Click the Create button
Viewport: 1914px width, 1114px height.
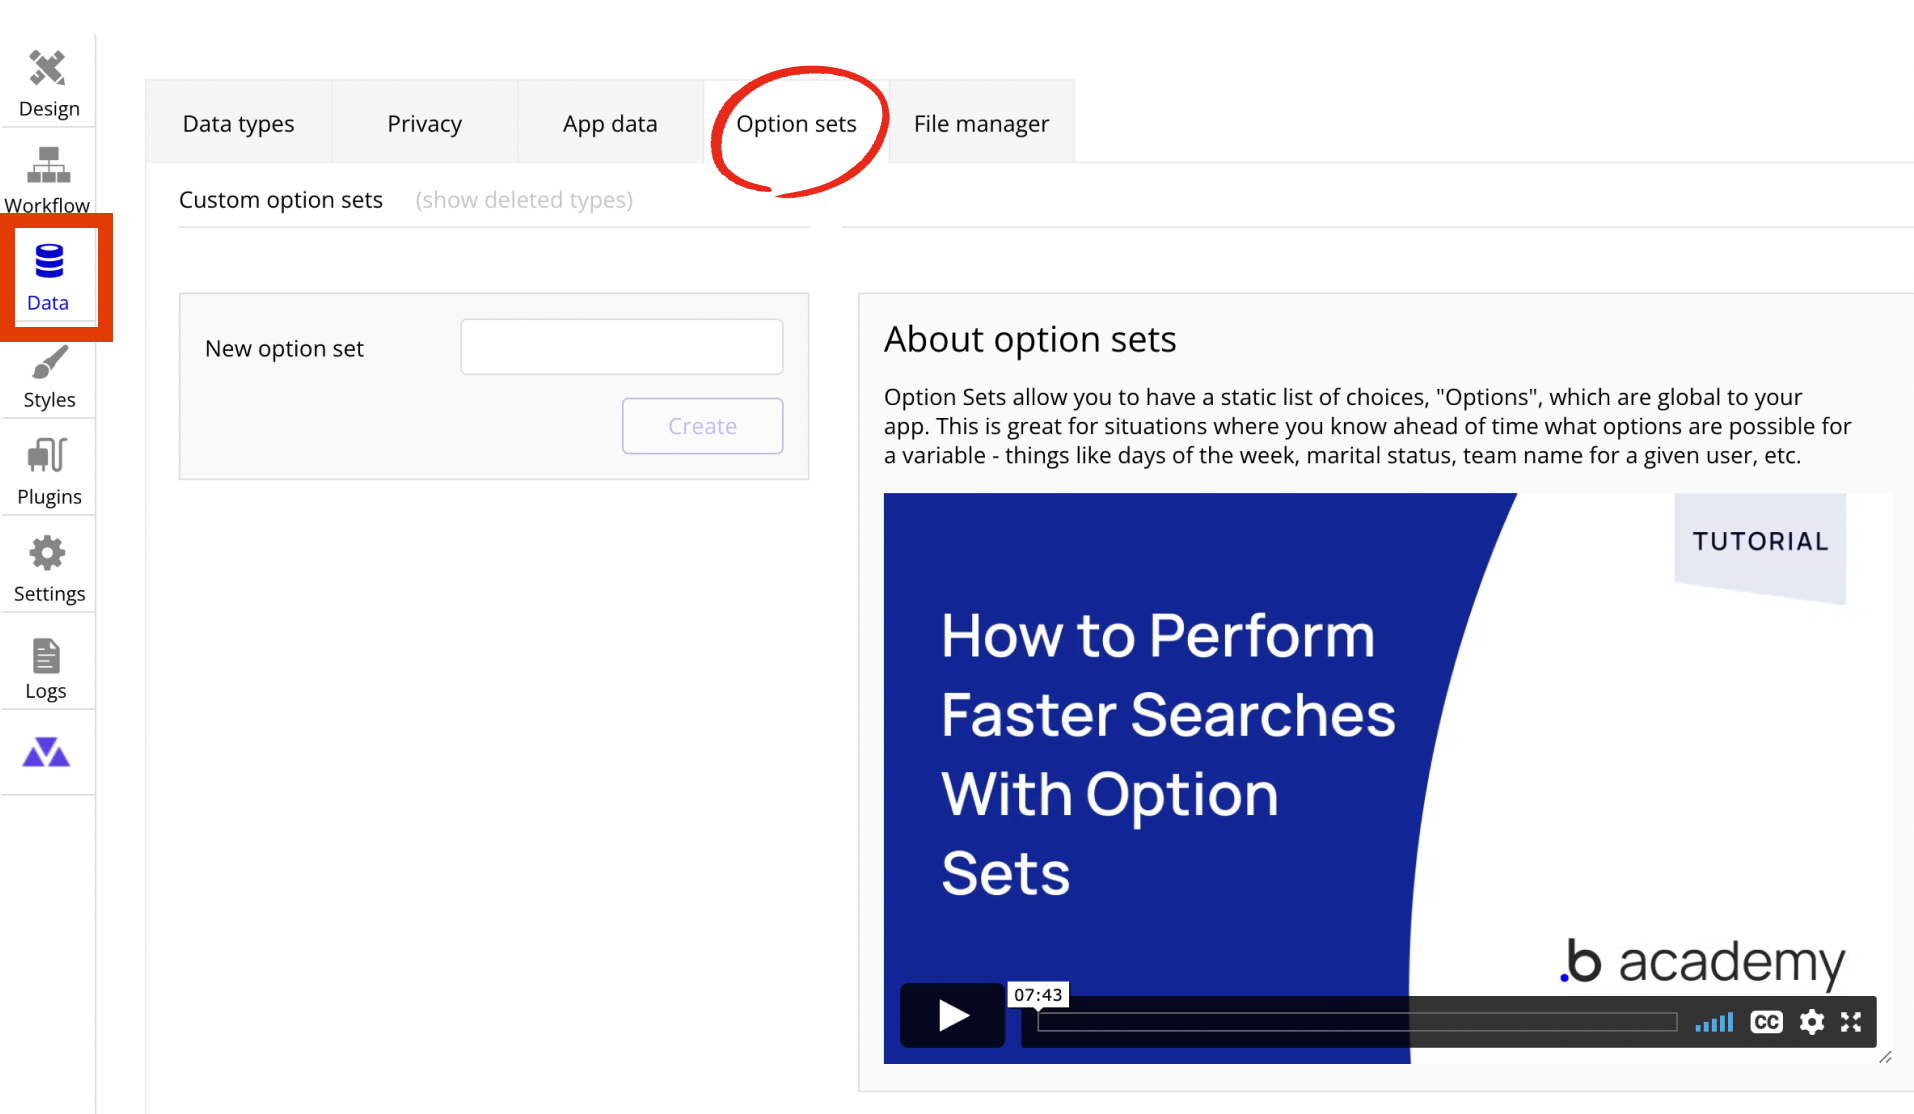(702, 426)
